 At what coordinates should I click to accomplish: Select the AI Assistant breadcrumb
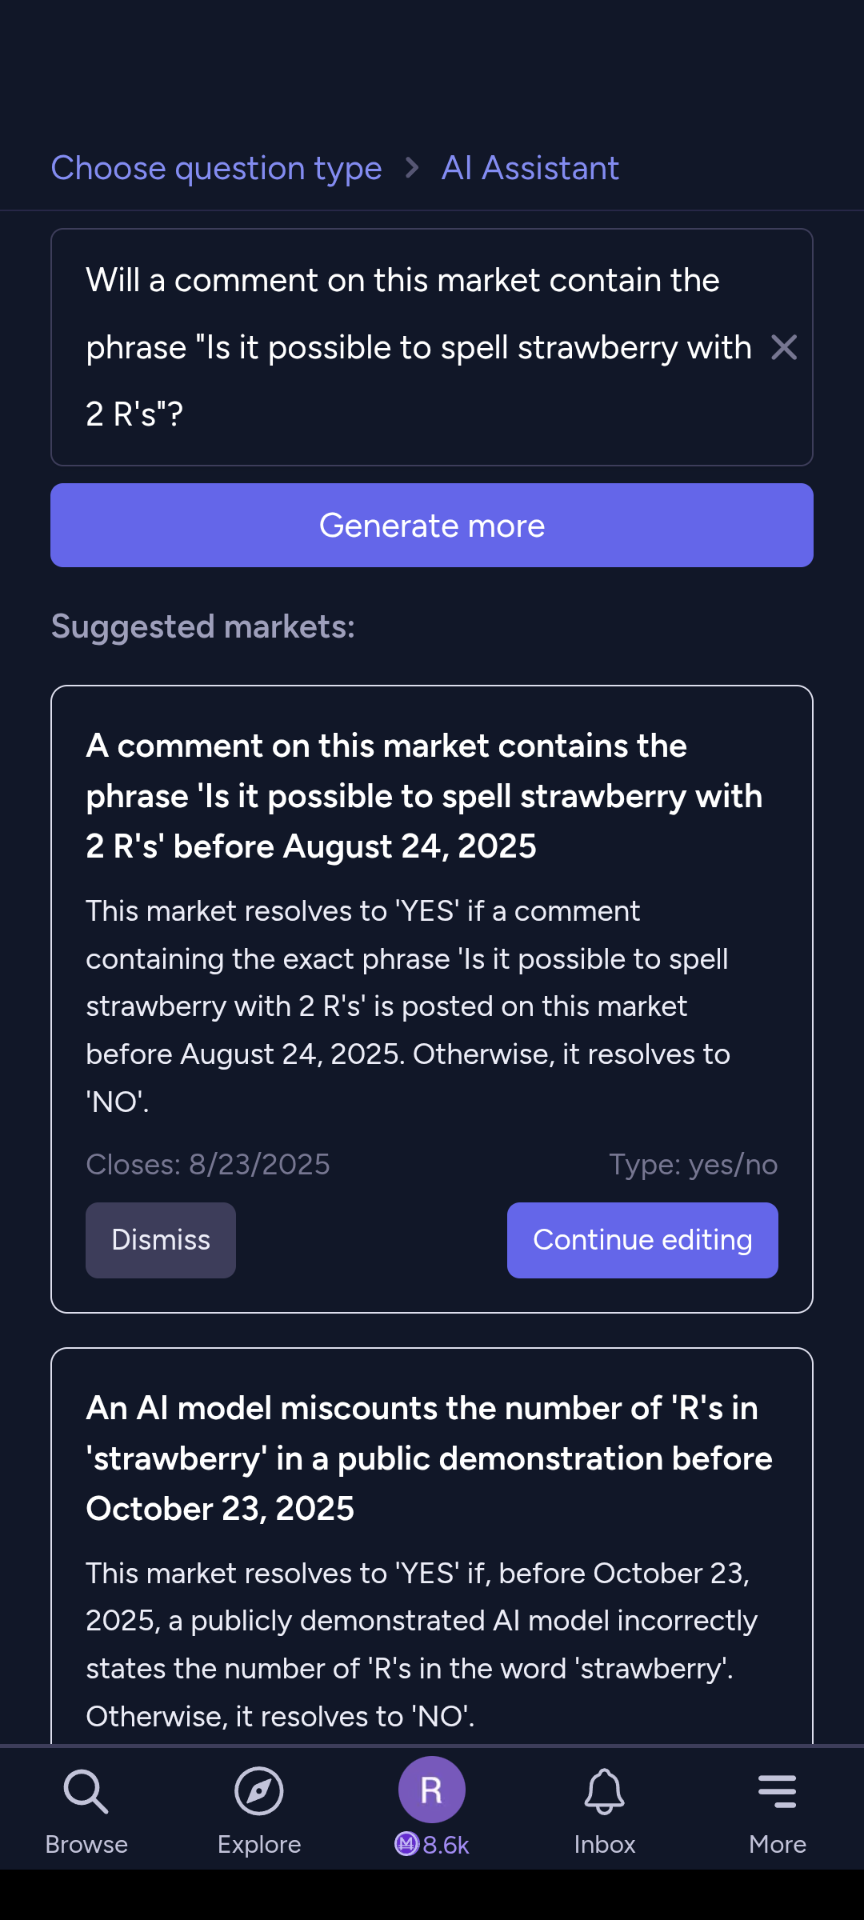530,168
